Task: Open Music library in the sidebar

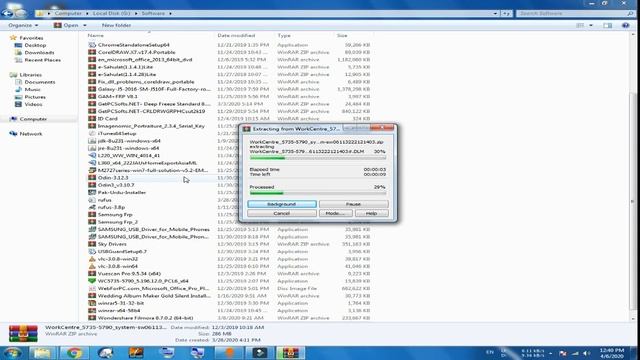Action: 32,89
